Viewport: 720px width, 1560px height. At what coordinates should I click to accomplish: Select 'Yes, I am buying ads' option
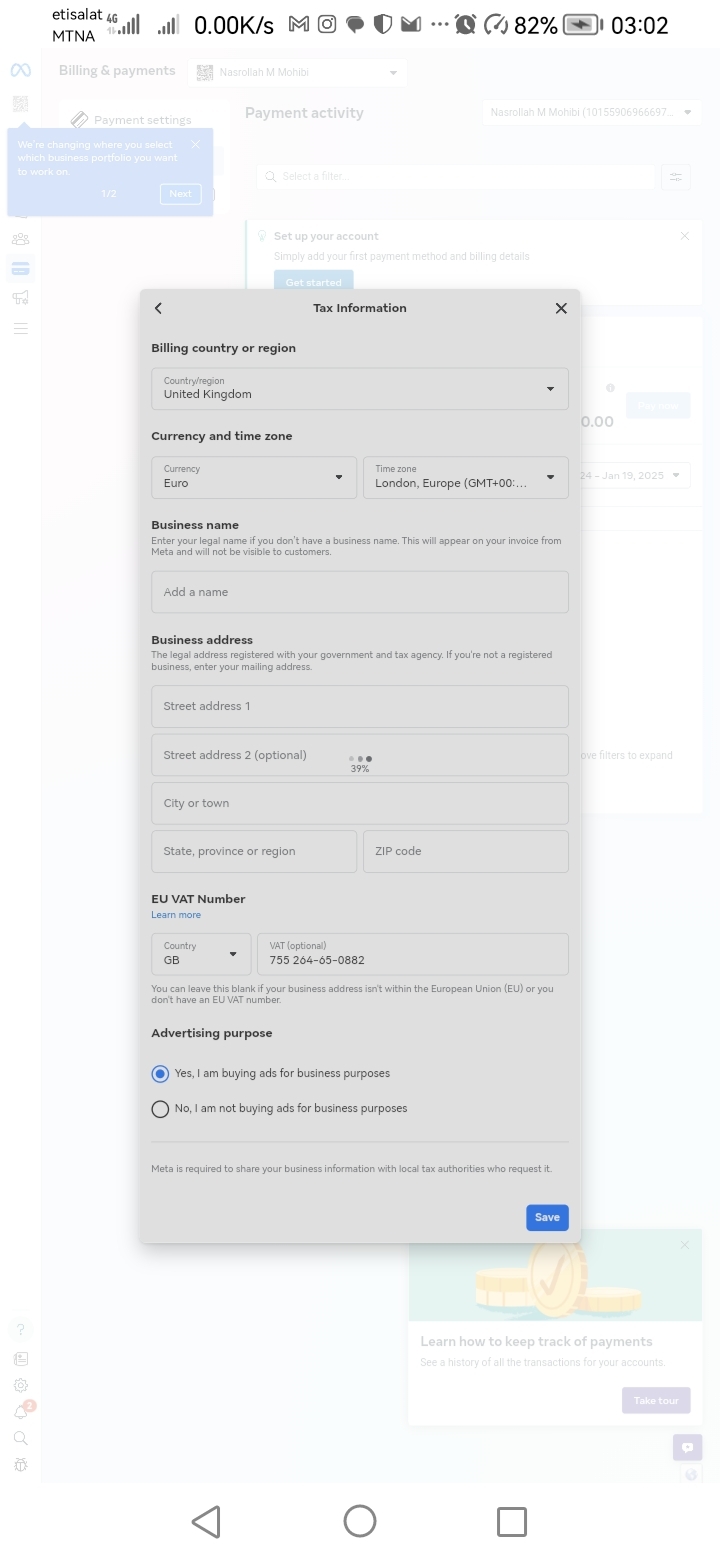(x=160, y=1074)
